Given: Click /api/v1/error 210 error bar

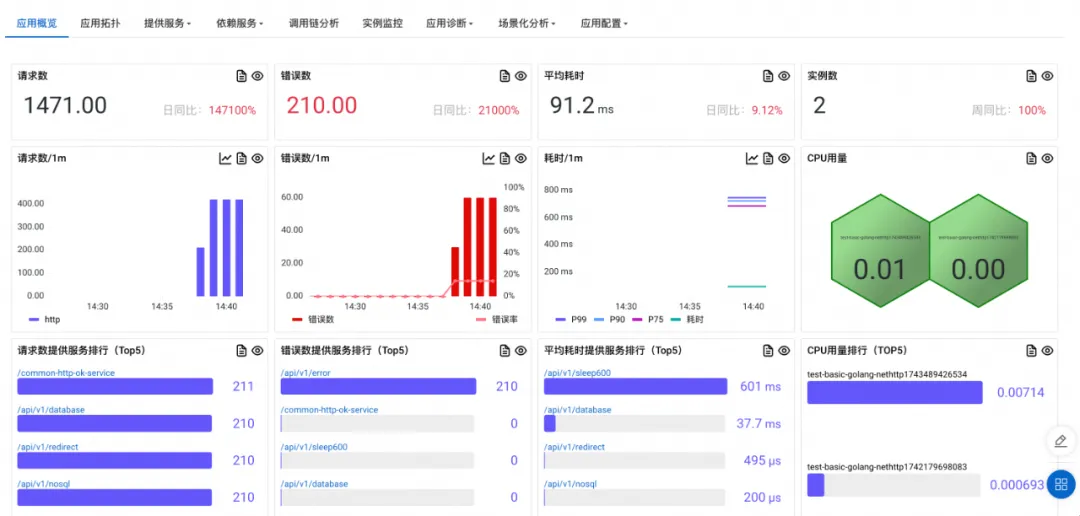Looking at the screenshot, I should 378,386.
